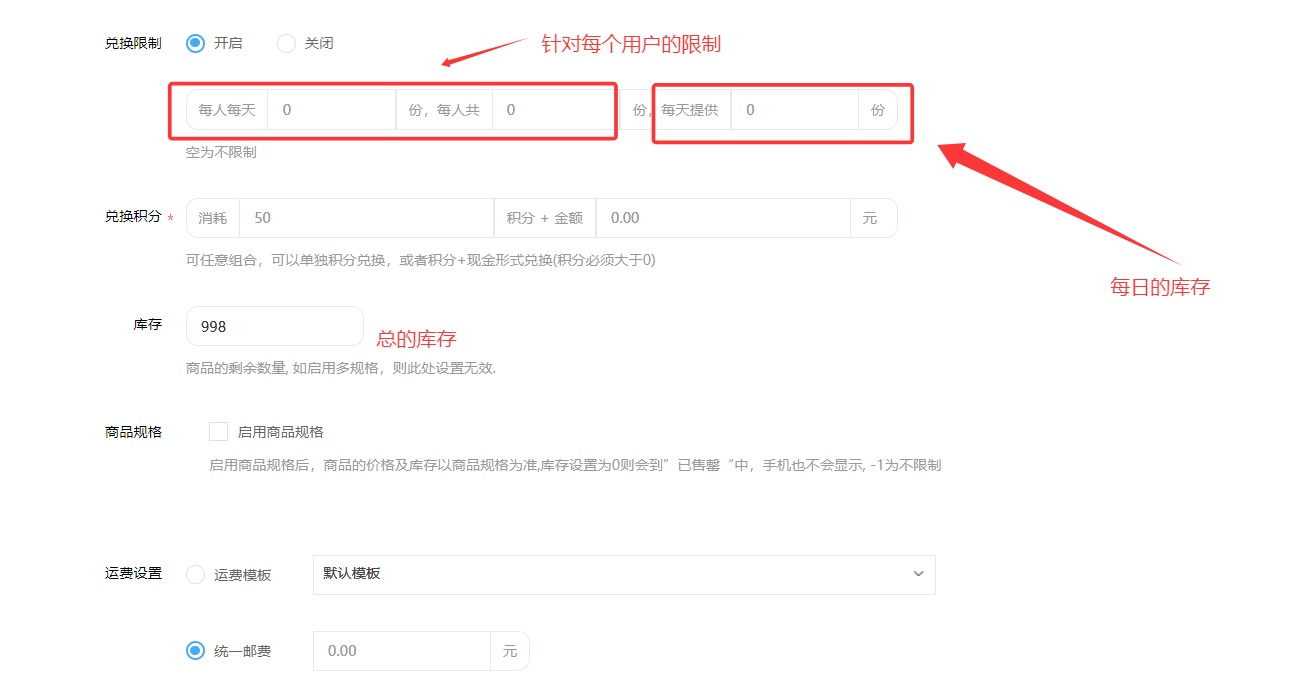1306x683 pixels.
Task: Click the 元 suffix of 兑换积分 row
Action: point(872,218)
